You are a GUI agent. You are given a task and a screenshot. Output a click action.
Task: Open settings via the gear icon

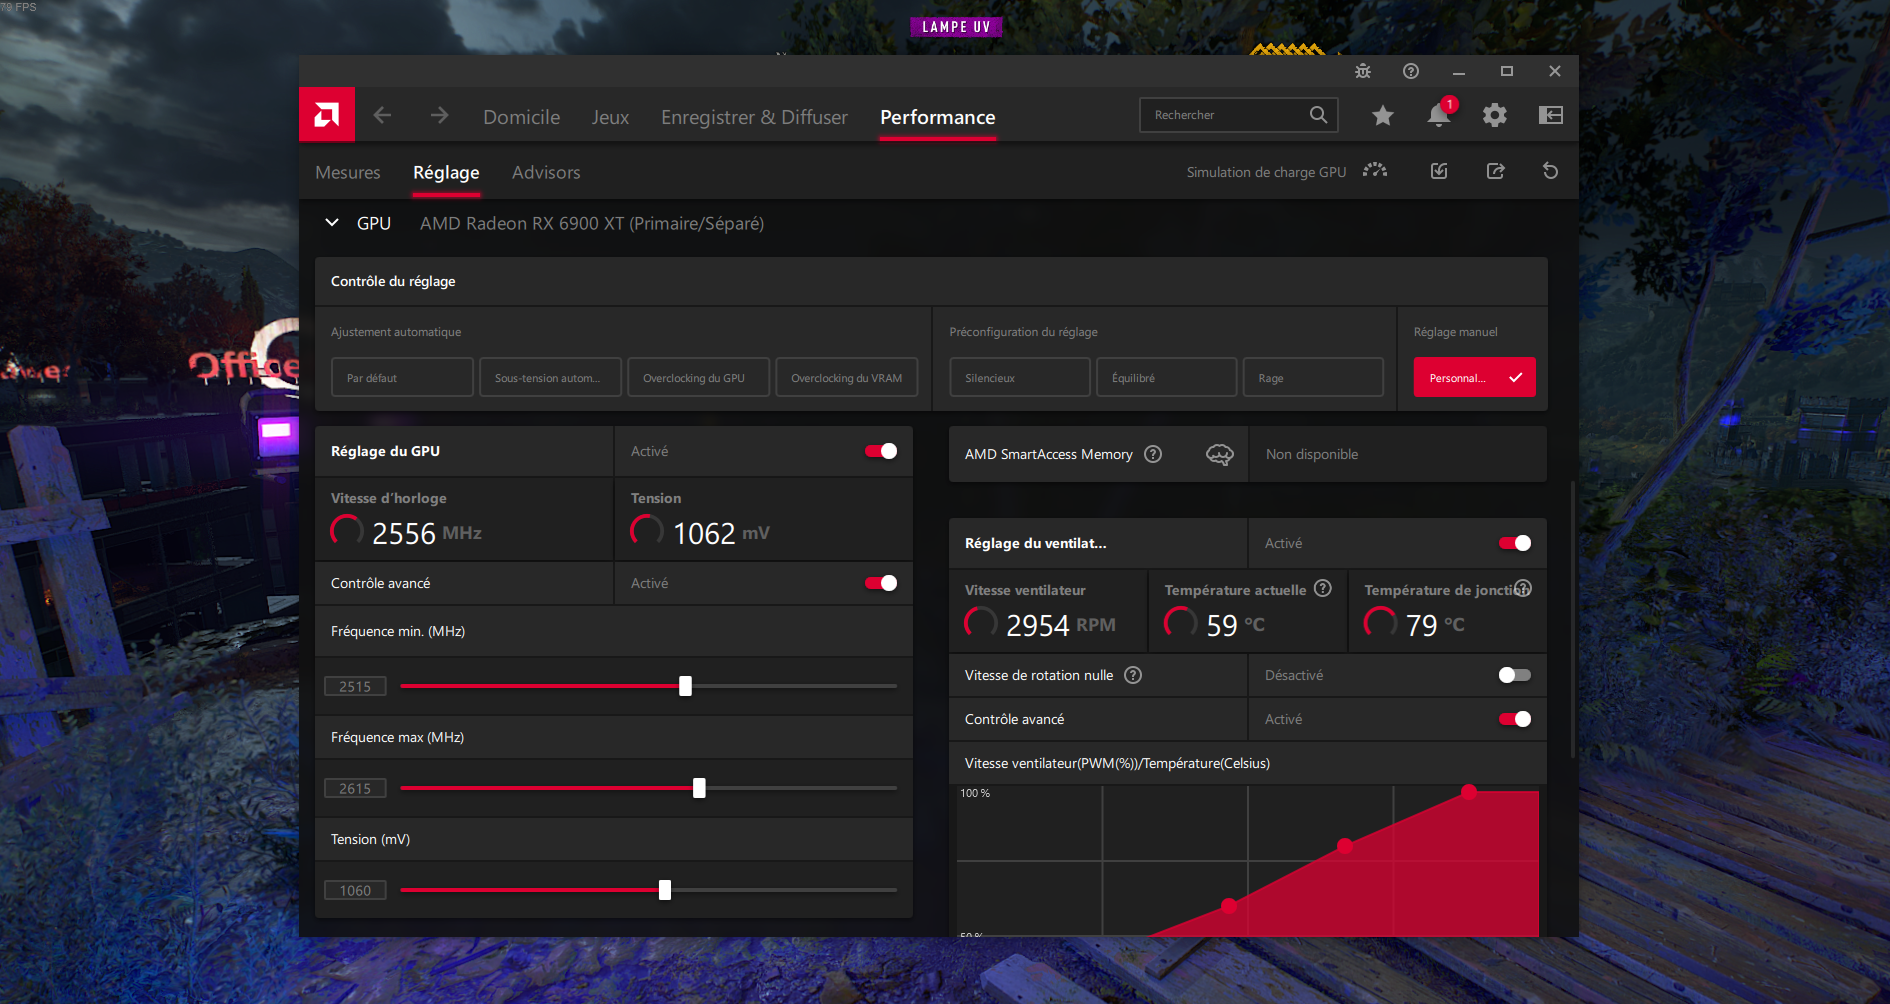1495,115
